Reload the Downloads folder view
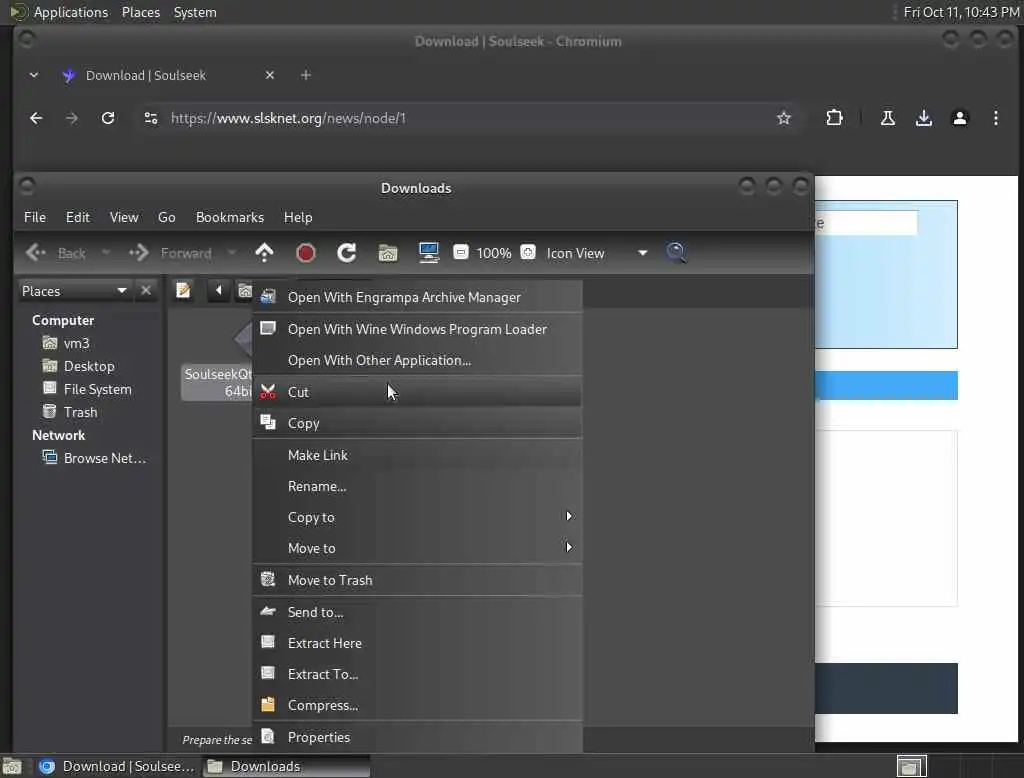 (346, 253)
